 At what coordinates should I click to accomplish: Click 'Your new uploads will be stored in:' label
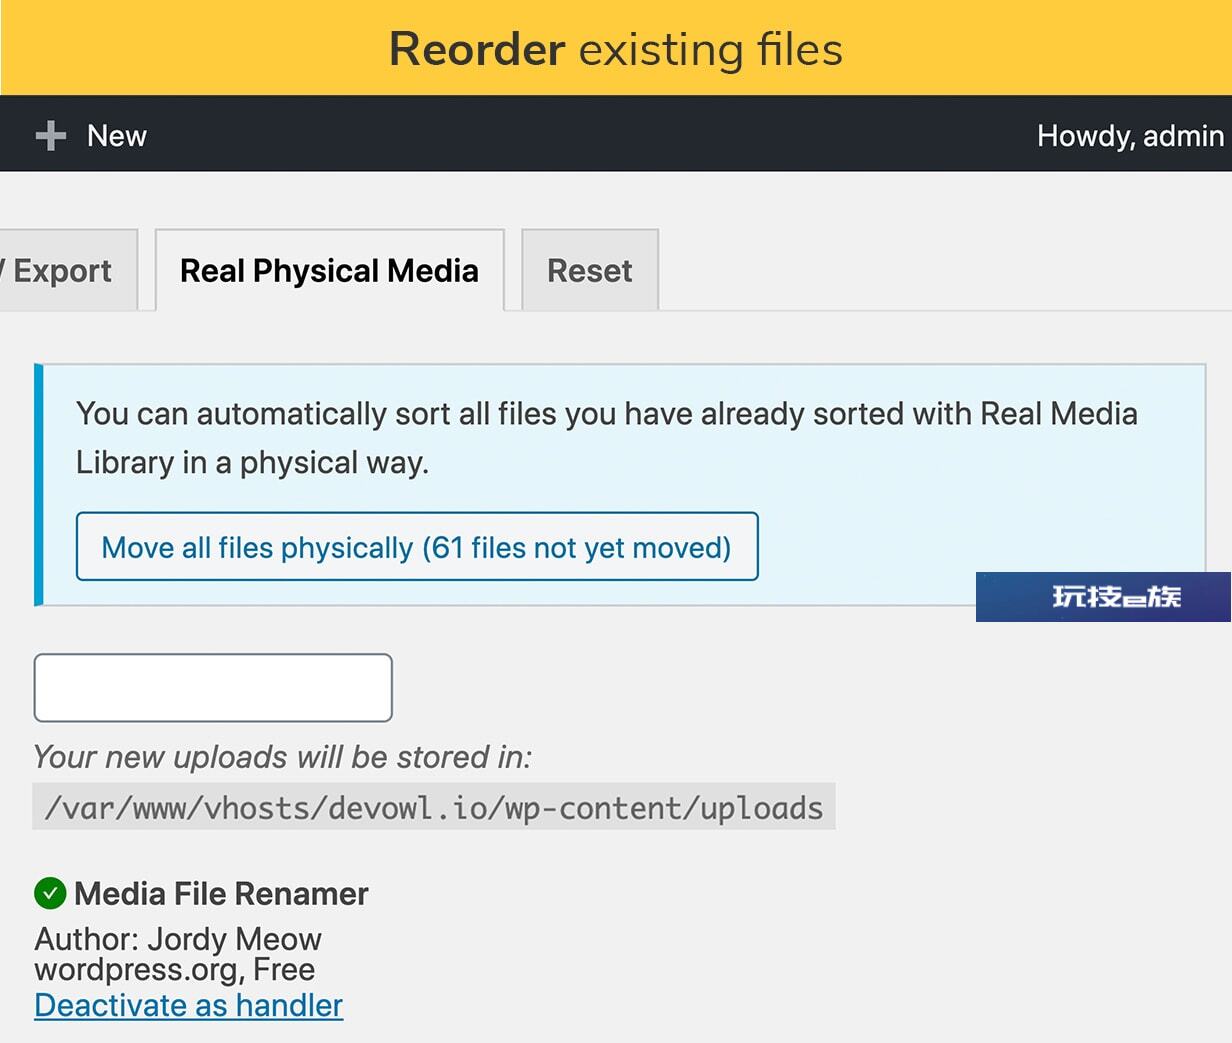282,757
